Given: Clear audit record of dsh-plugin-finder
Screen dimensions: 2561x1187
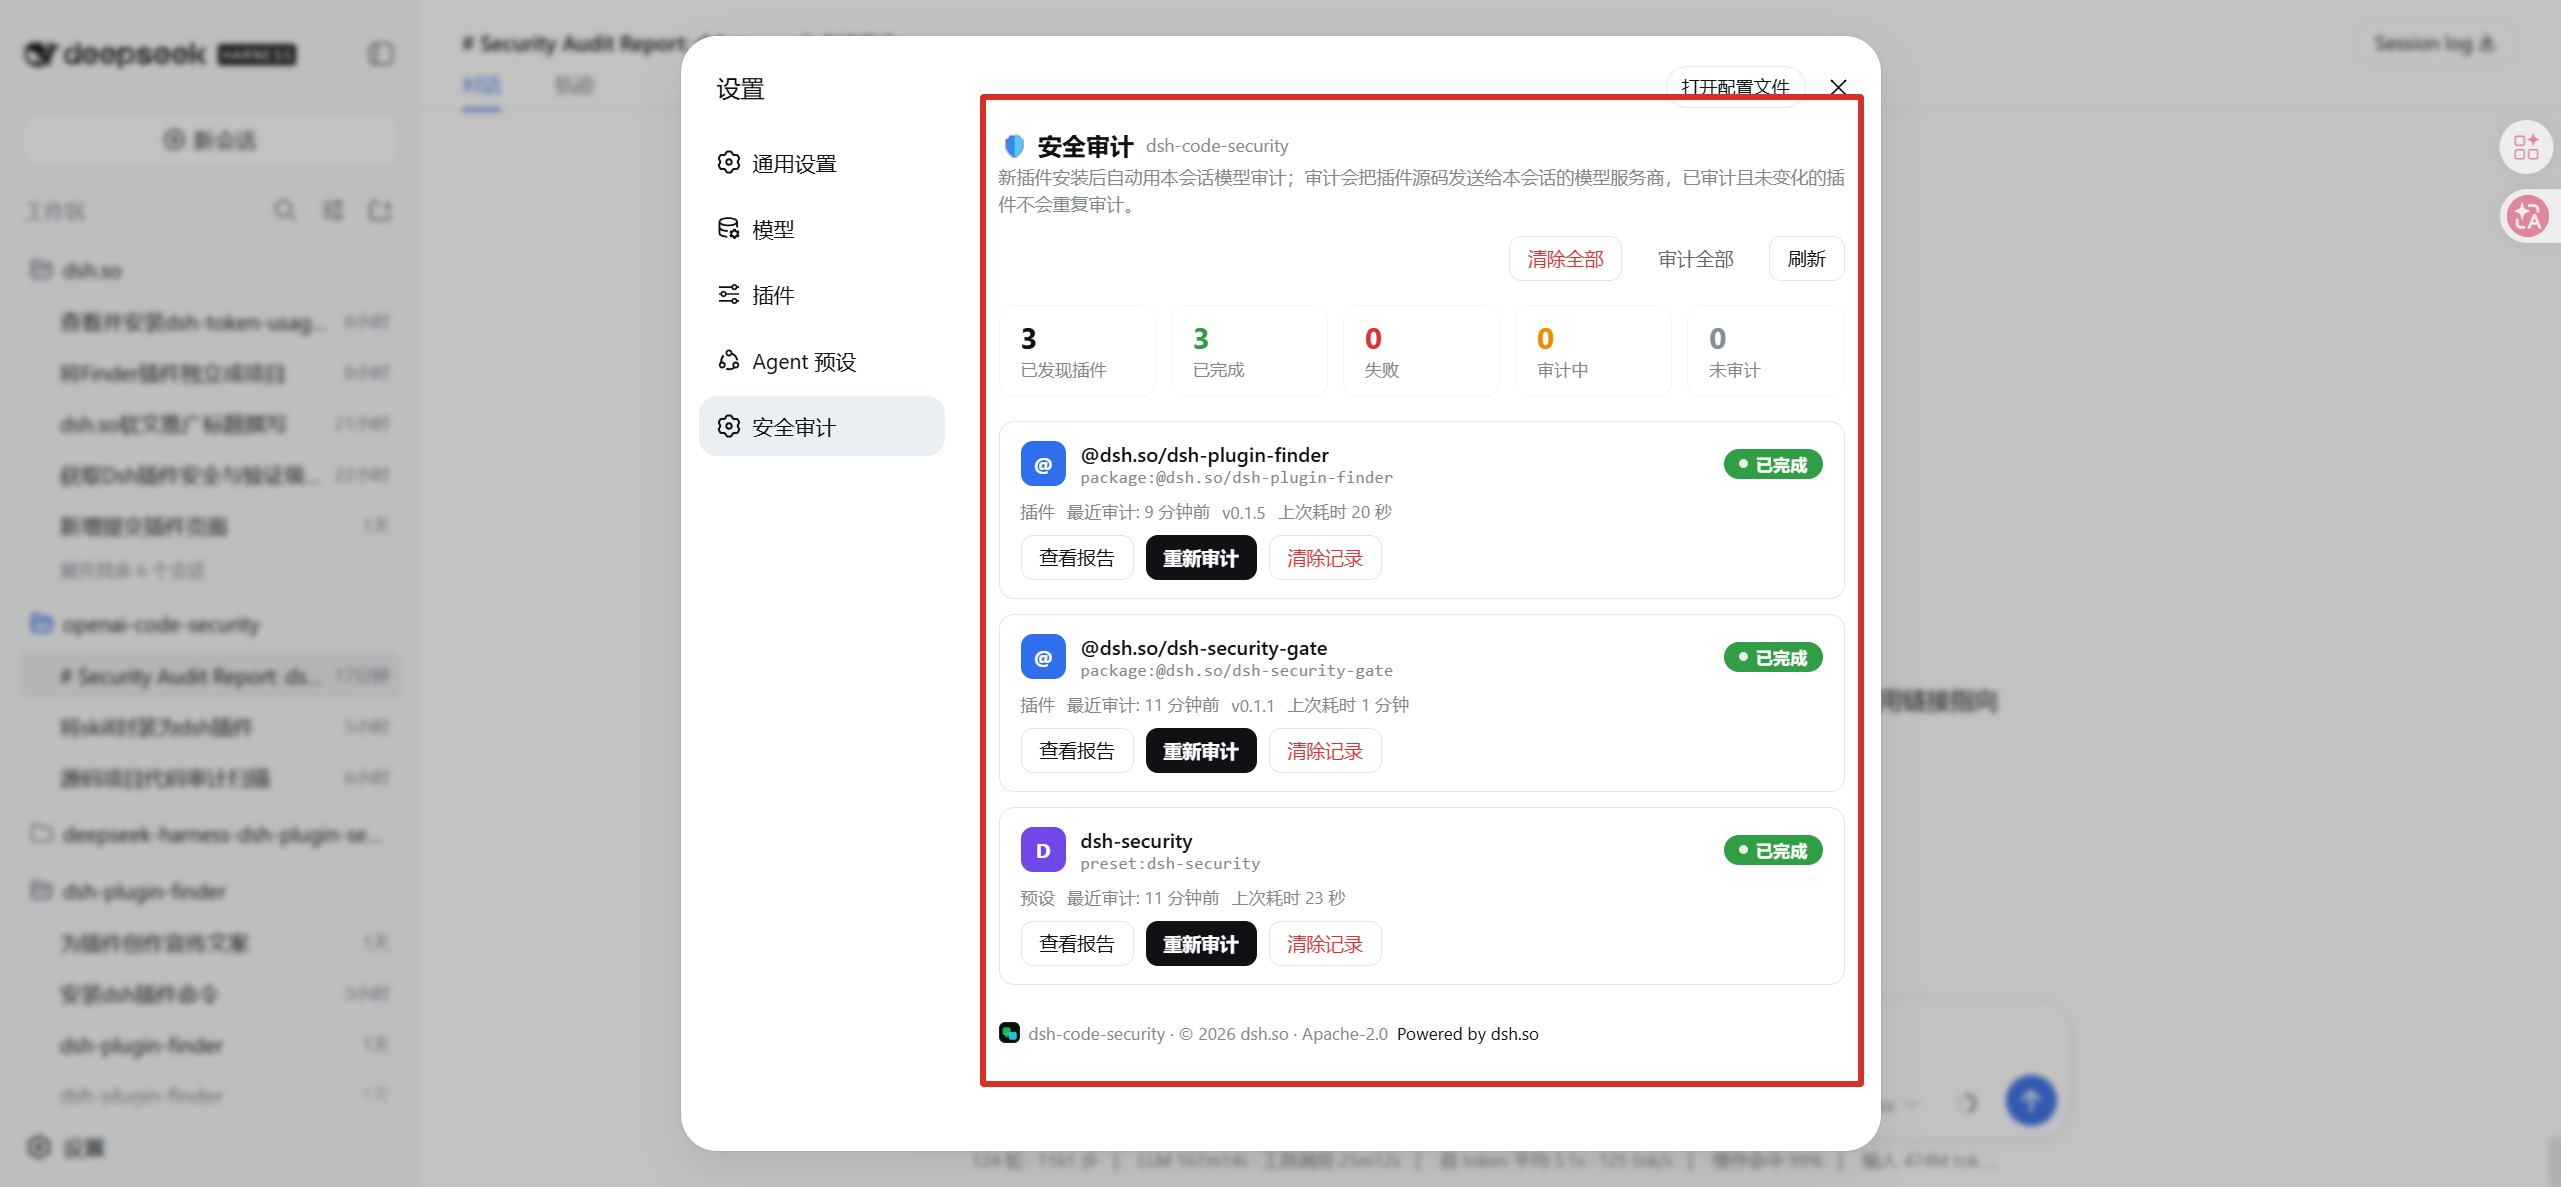Looking at the screenshot, I should (x=1325, y=558).
